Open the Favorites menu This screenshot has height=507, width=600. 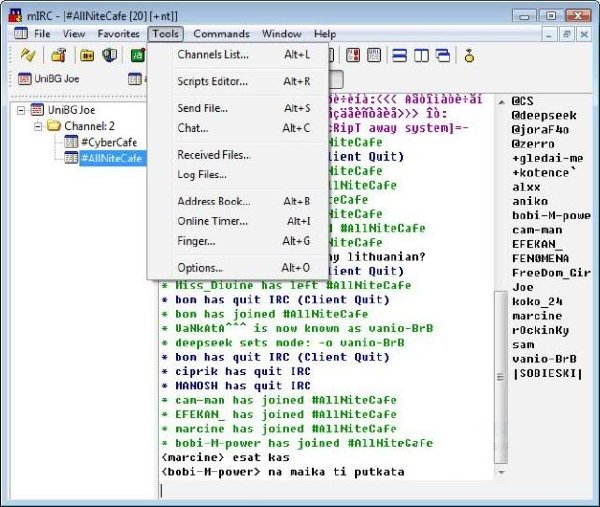tap(118, 34)
